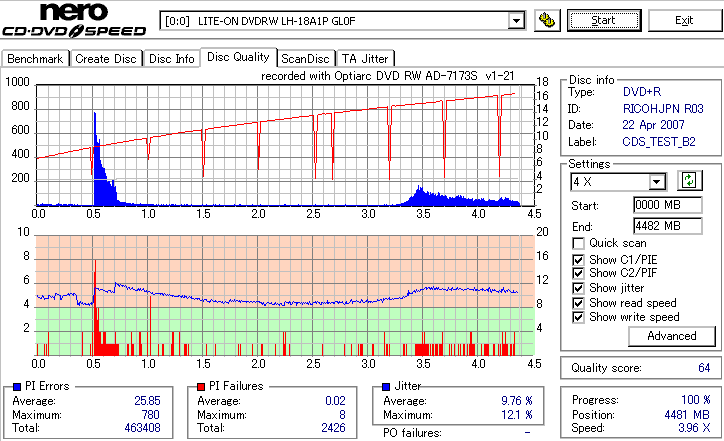Viewport: 724px width, 441px height.
Task: Uncheck Show C1/PIE checkbox
Action: click(578, 260)
